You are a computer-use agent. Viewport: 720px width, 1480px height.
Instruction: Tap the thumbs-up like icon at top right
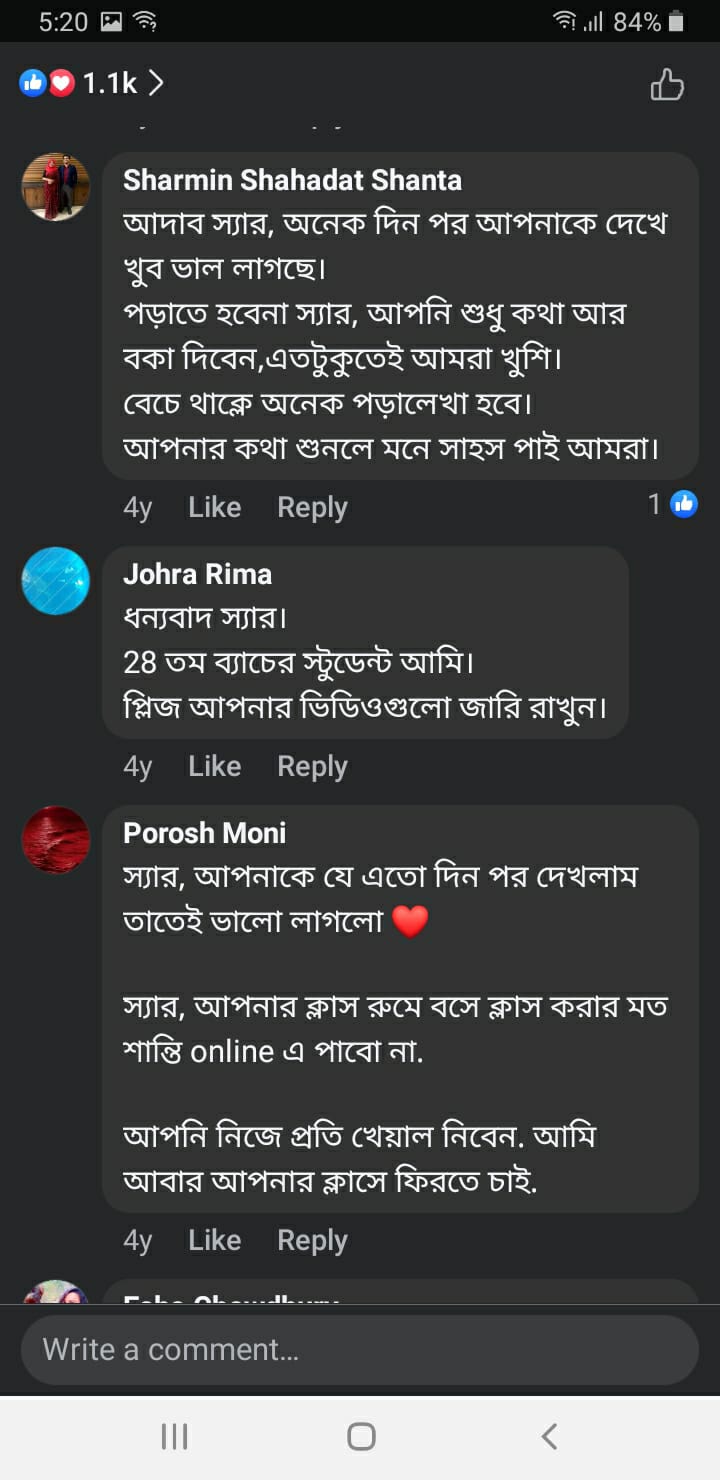[x=667, y=85]
